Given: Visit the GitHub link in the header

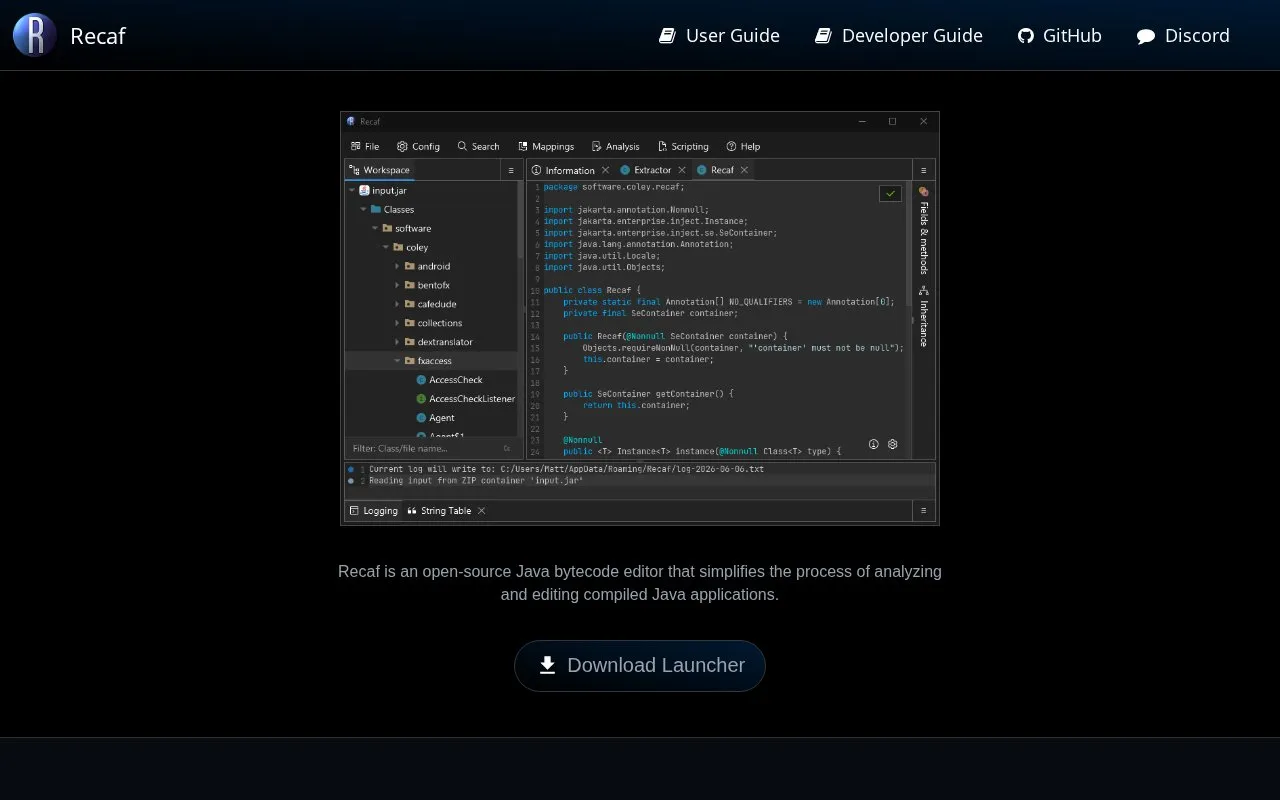Looking at the screenshot, I should point(1059,36).
